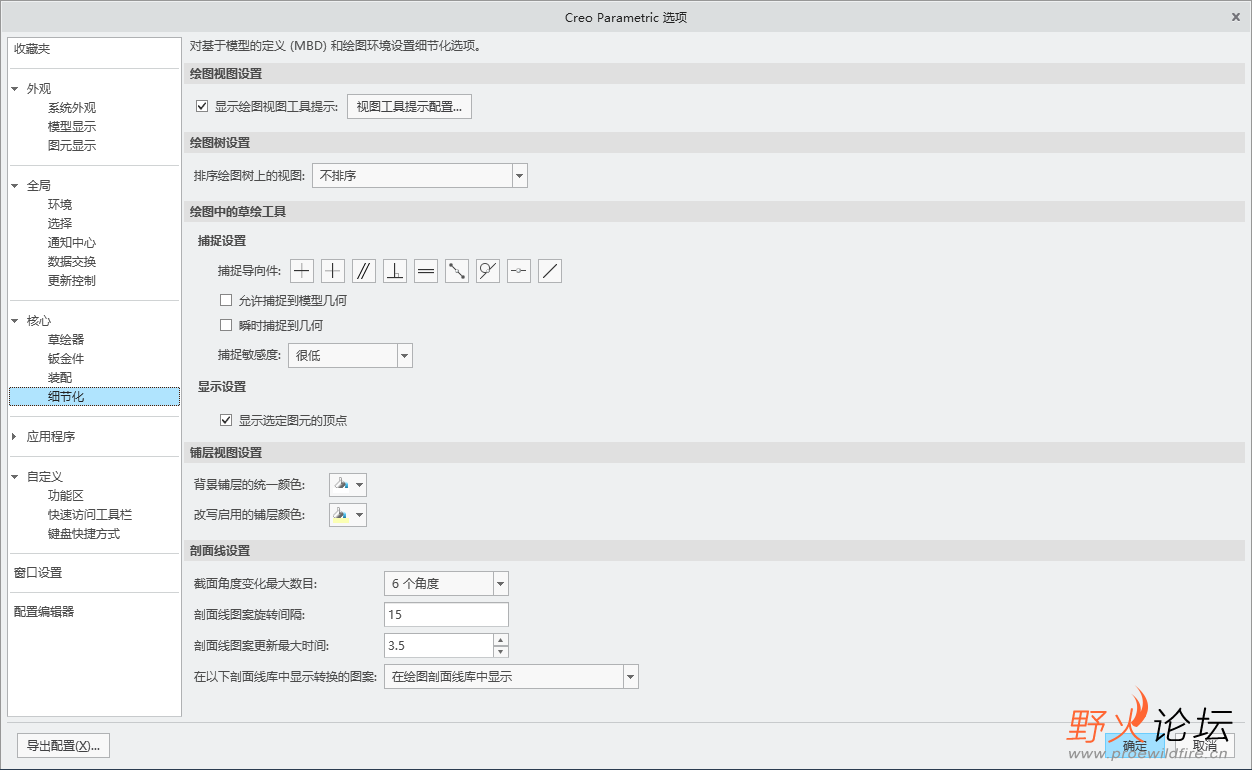This screenshot has width=1252, height=770.
Task: Expand the 应用程序 tree group
Action: 15,437
